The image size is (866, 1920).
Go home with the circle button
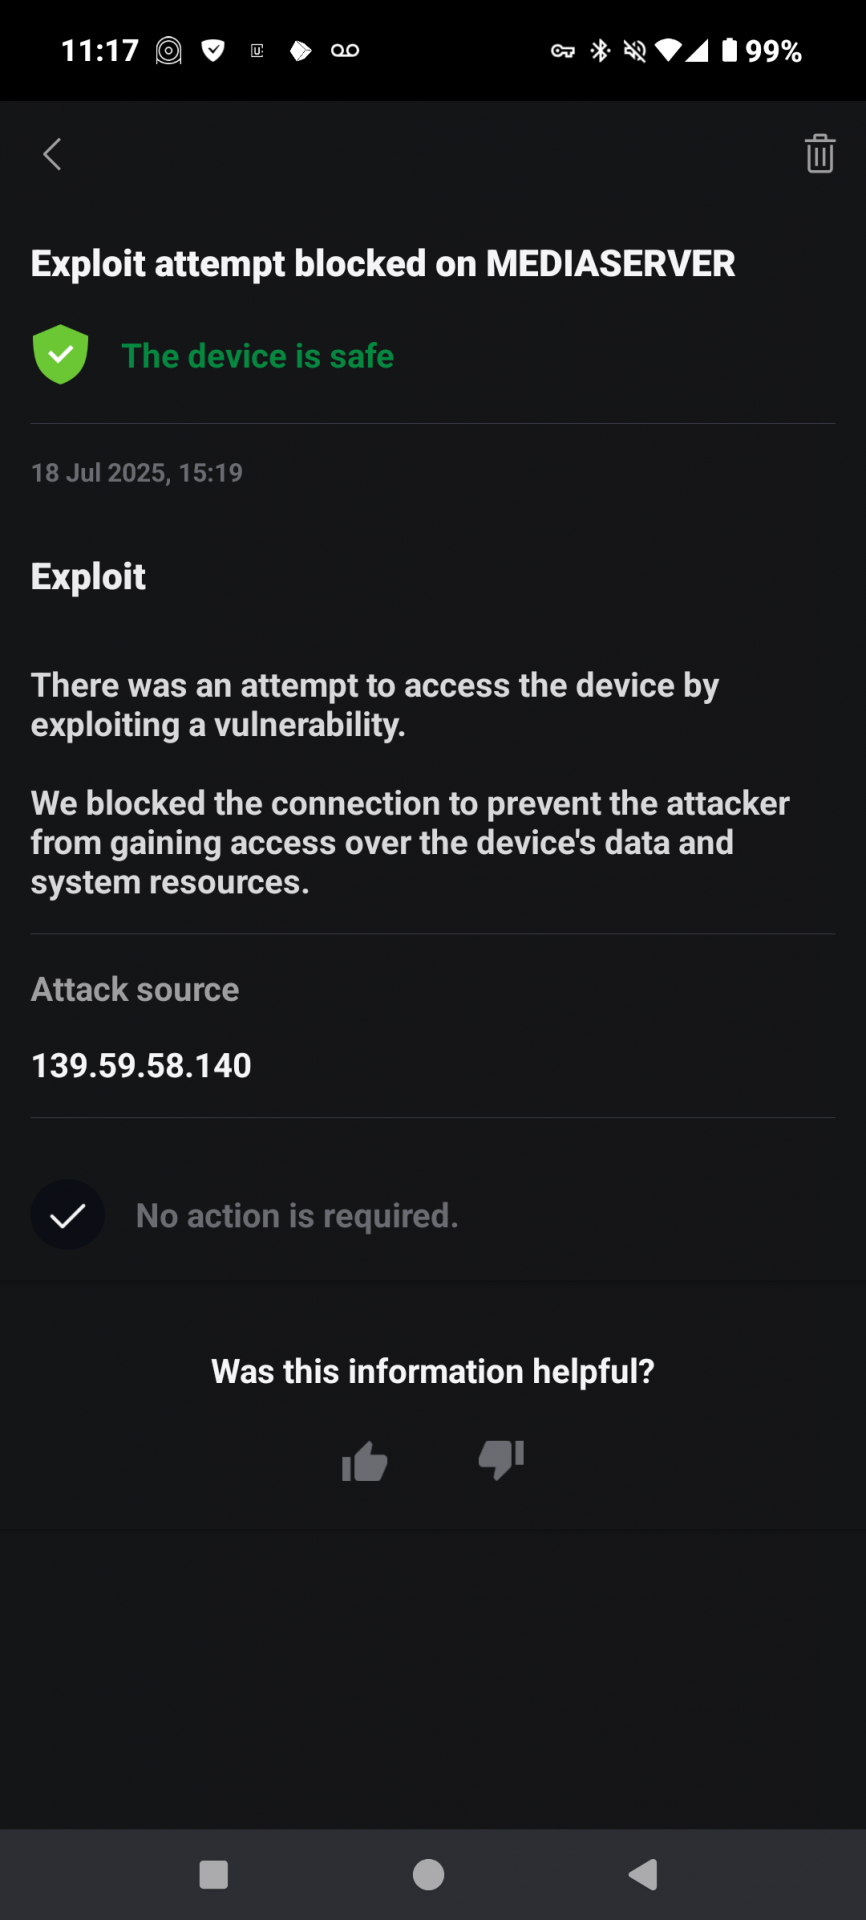coord(428,1874)
